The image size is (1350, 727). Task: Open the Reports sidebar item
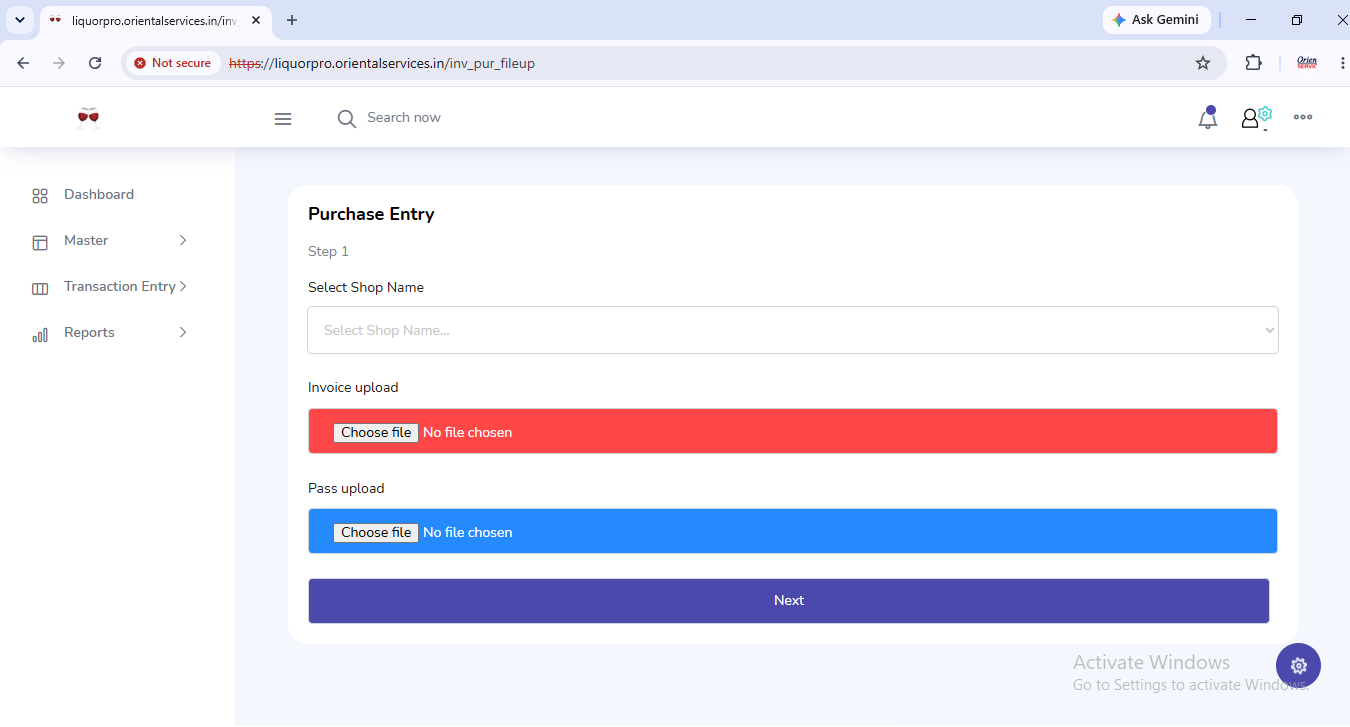click(89, 333)
